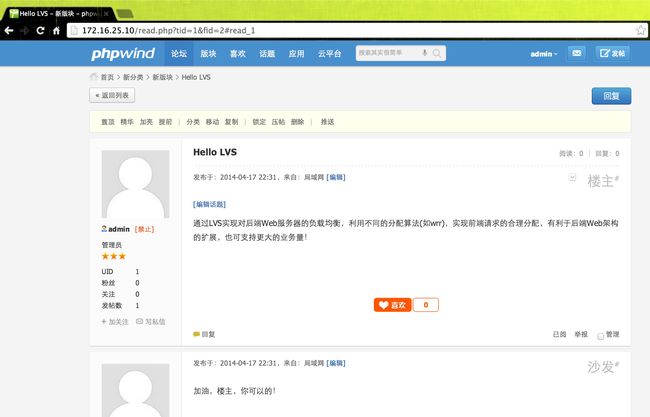
Task: Click 提前 moderation action
Action: tap(165, 122)
